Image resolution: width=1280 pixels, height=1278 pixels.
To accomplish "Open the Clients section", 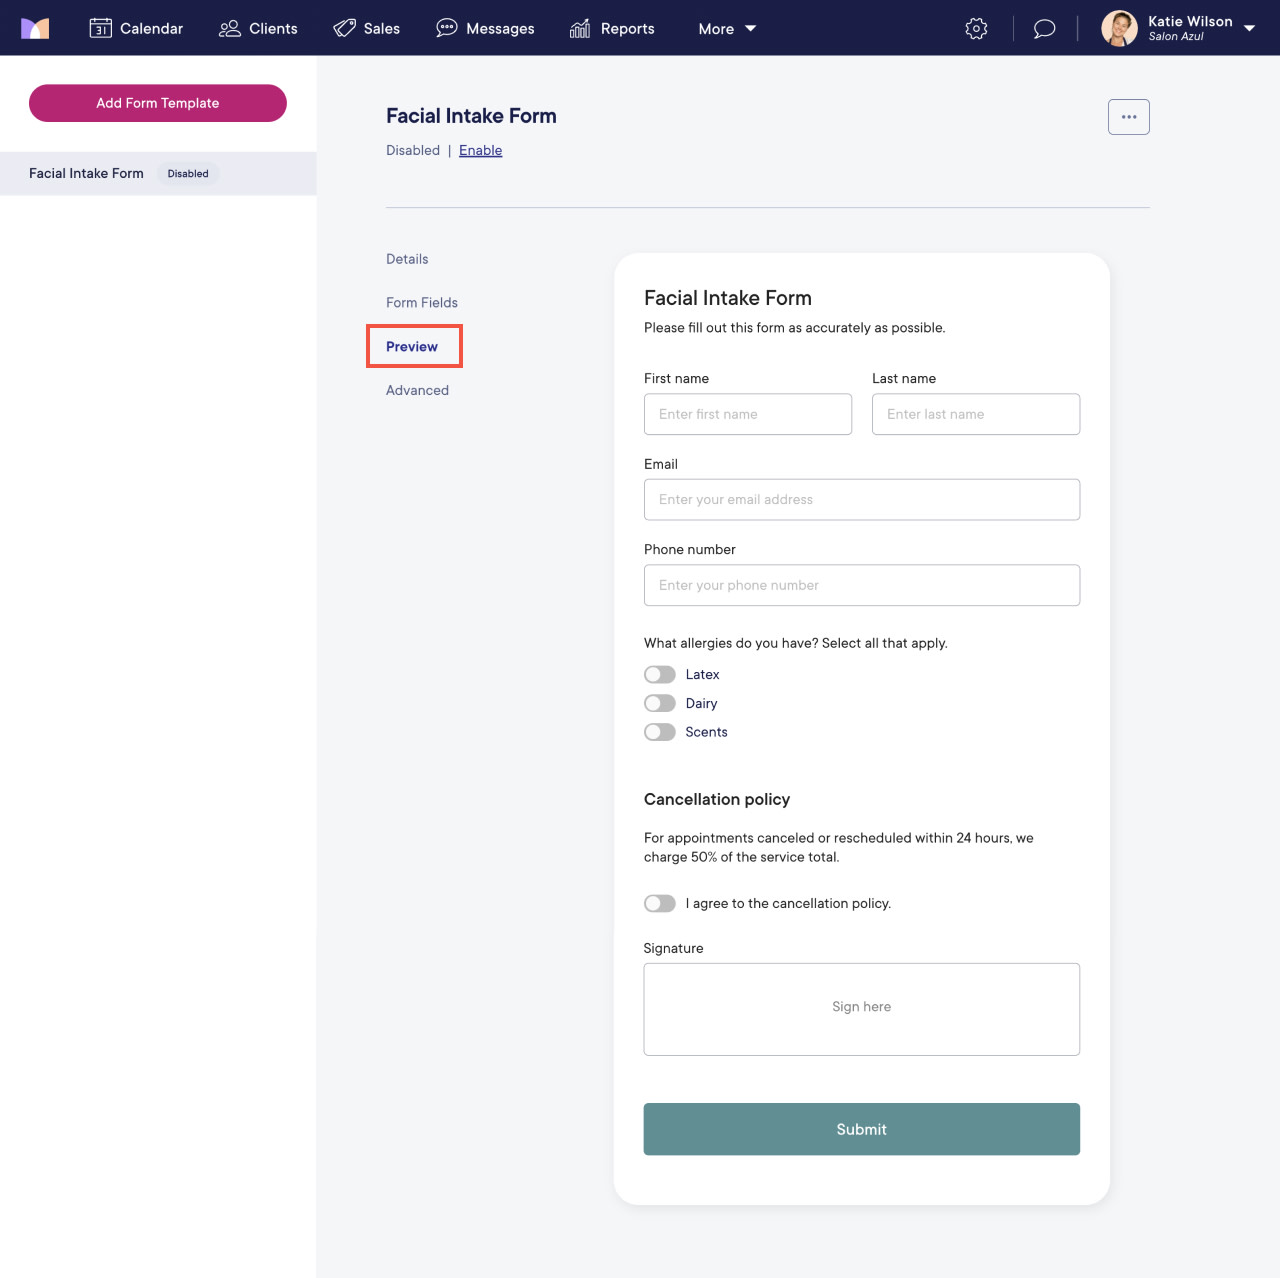I will tap(258, 28).
